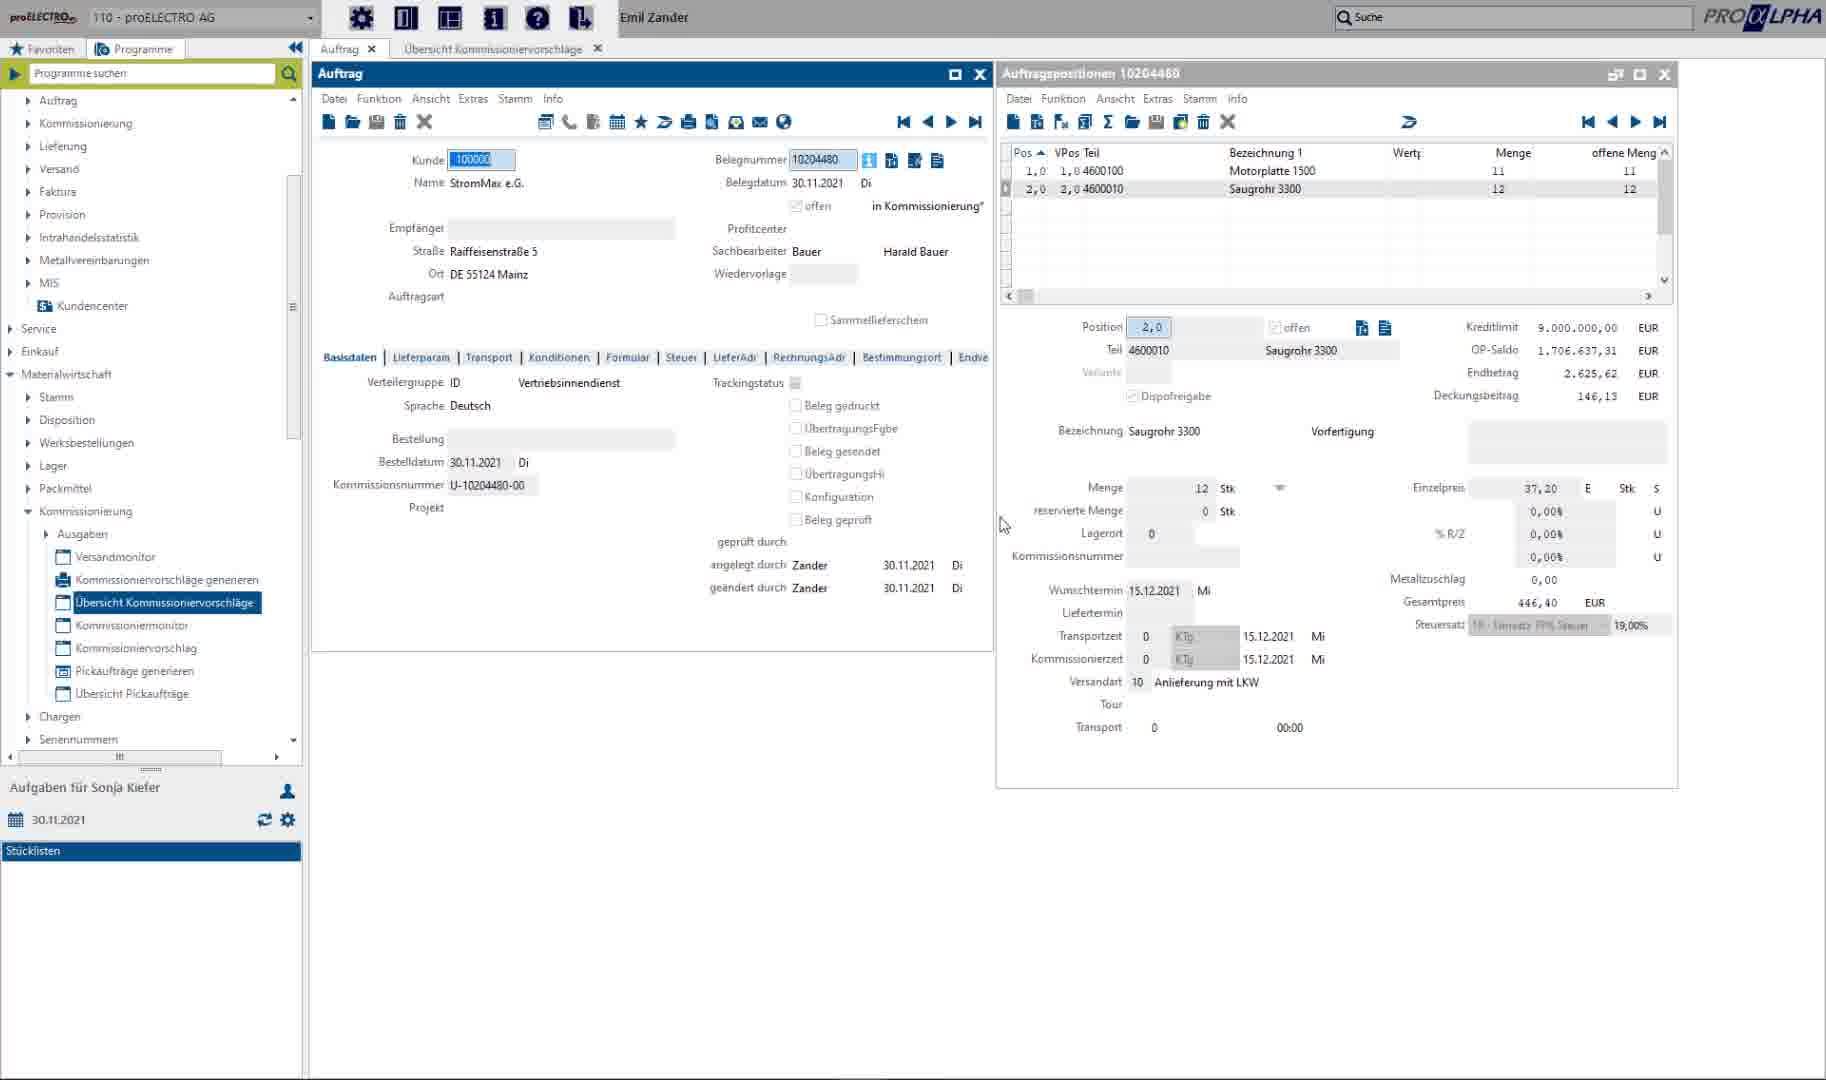Click the blue info icon beside Belegnummer
Viewport: 1826px width, 1080px height.
(x=869, y=160)
